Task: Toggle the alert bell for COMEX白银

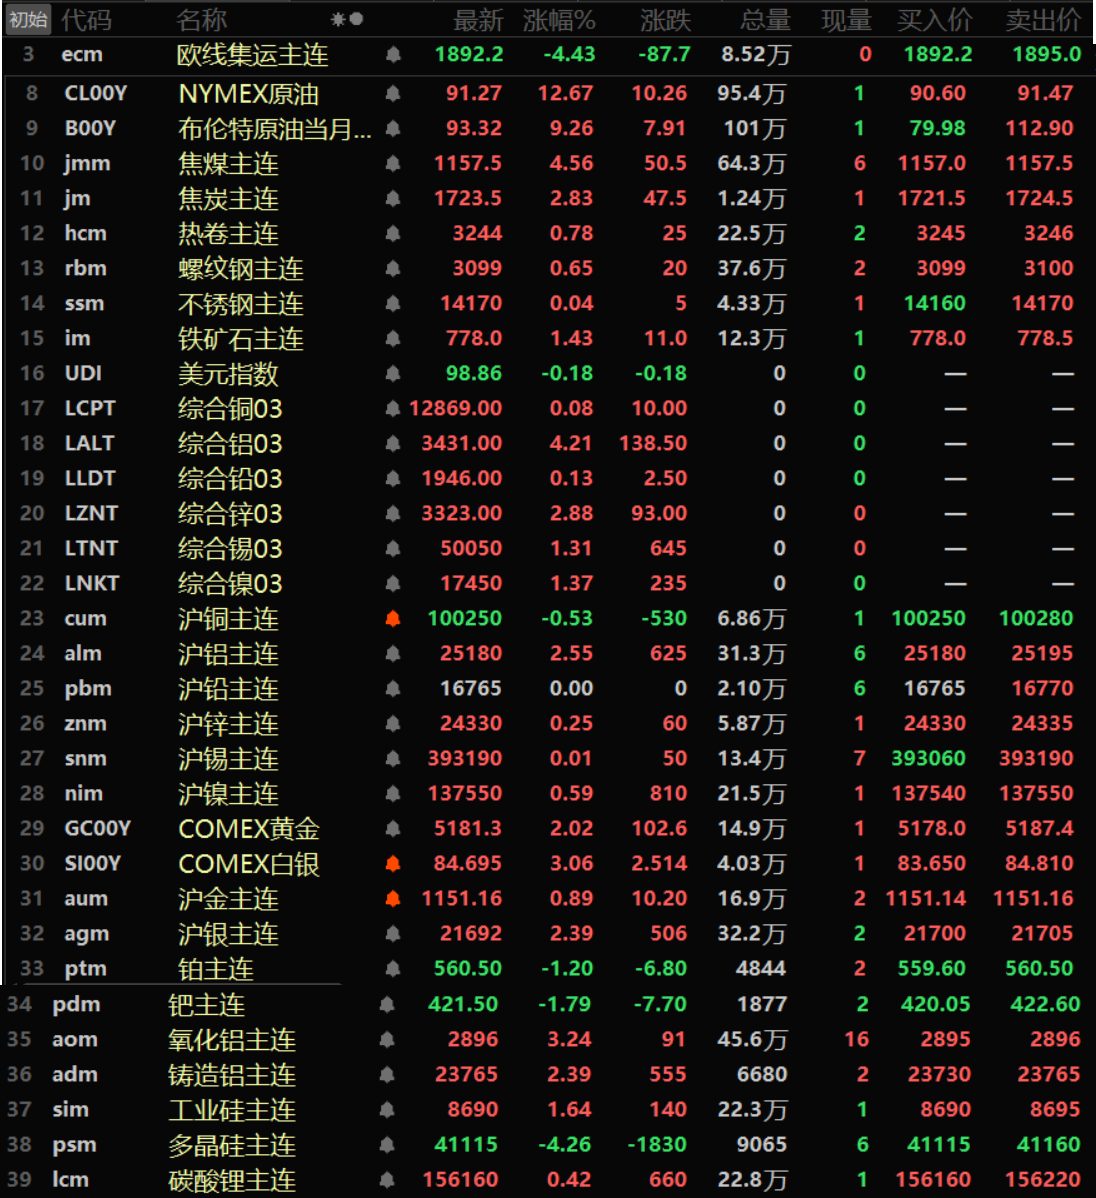Action: [393, 864]
